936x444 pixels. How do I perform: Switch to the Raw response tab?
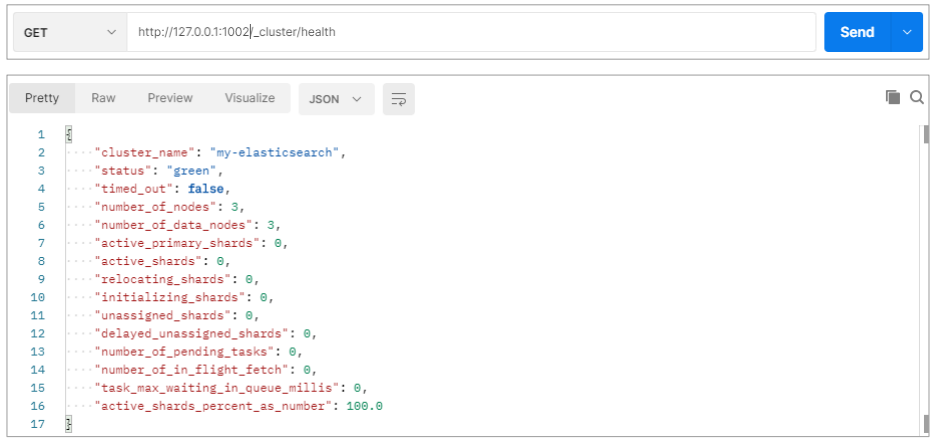coord(103,98)
